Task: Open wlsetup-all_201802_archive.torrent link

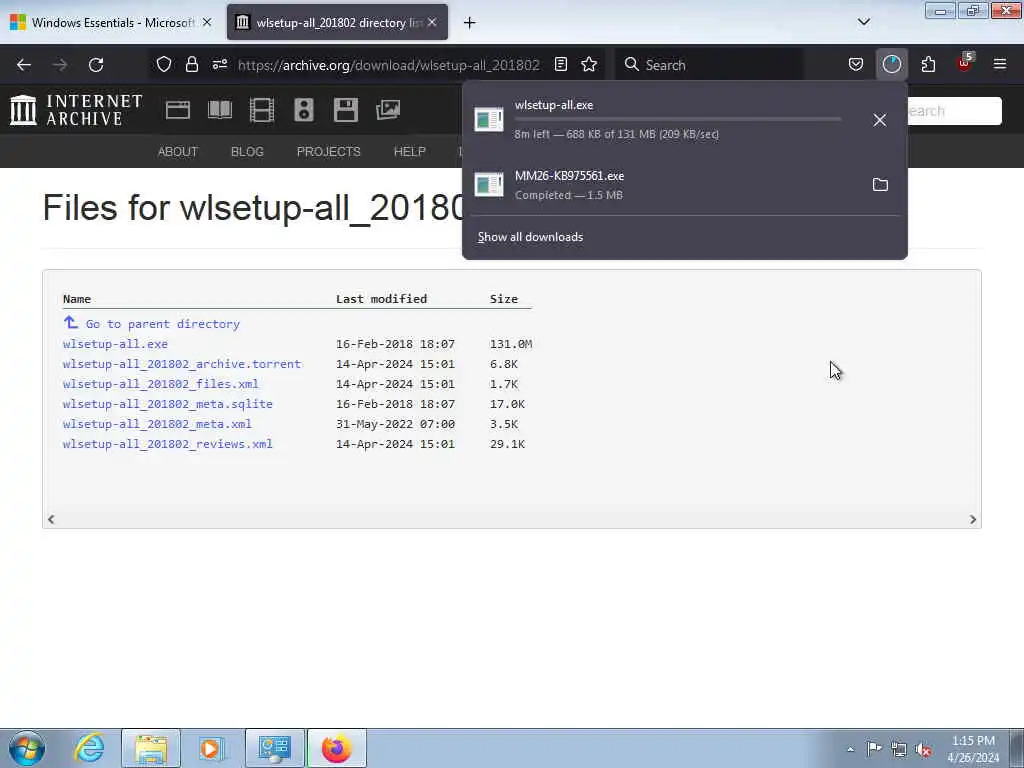Action: [182, 364]
